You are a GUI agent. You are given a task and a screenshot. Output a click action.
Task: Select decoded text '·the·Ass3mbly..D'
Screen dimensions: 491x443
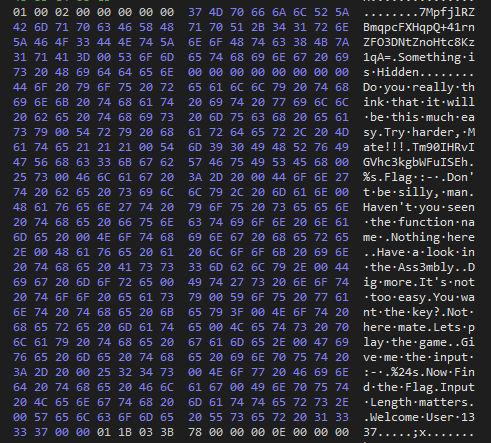419,267
